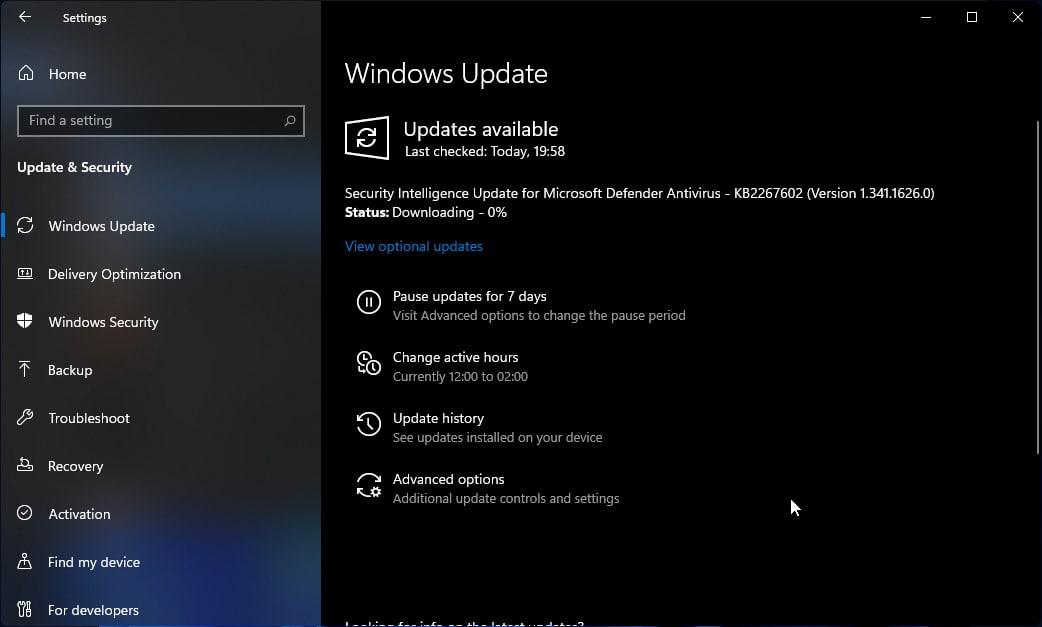
Task: Focus the Find a setting search box
Action: pos(161,121)
